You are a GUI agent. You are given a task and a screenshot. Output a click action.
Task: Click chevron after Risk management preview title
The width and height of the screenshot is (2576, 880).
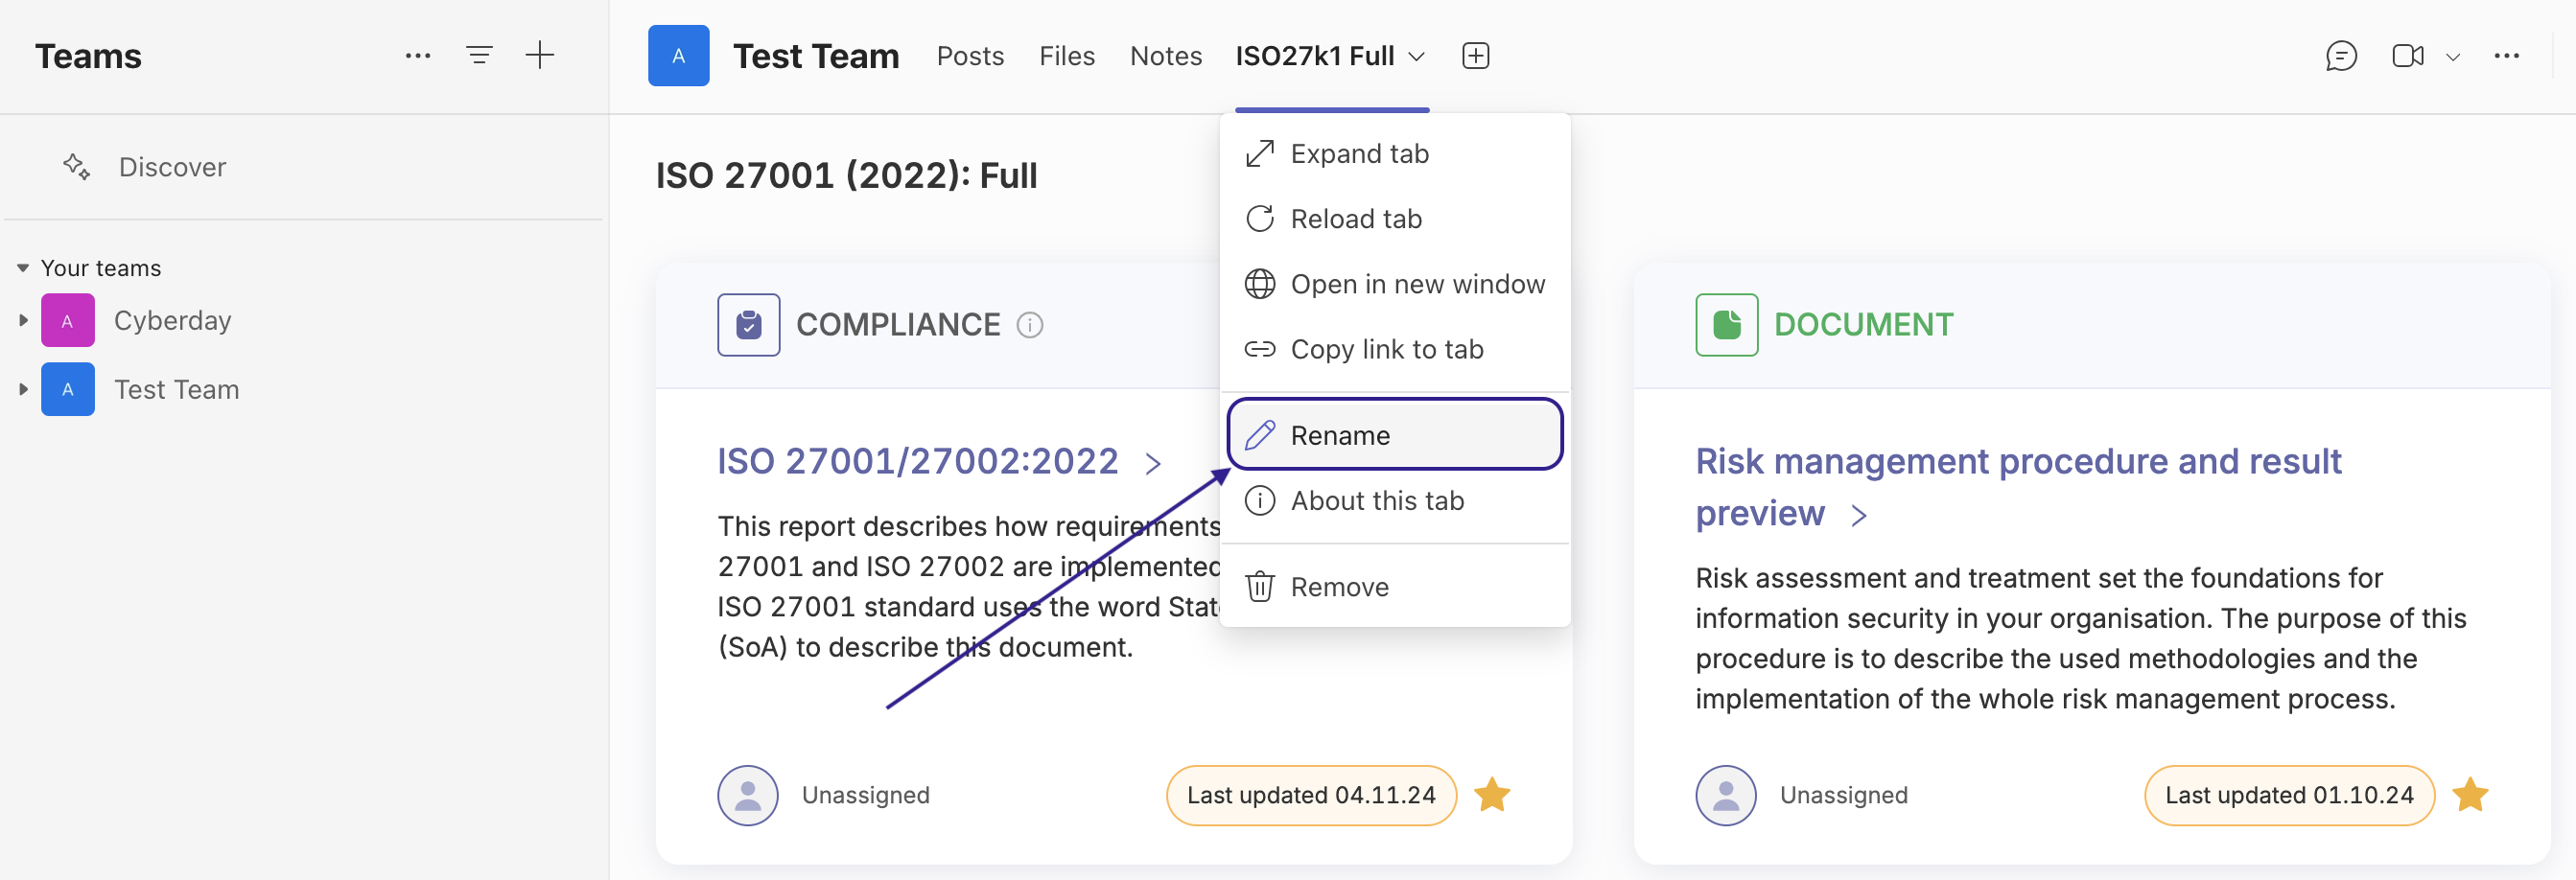click(1858, 515)
